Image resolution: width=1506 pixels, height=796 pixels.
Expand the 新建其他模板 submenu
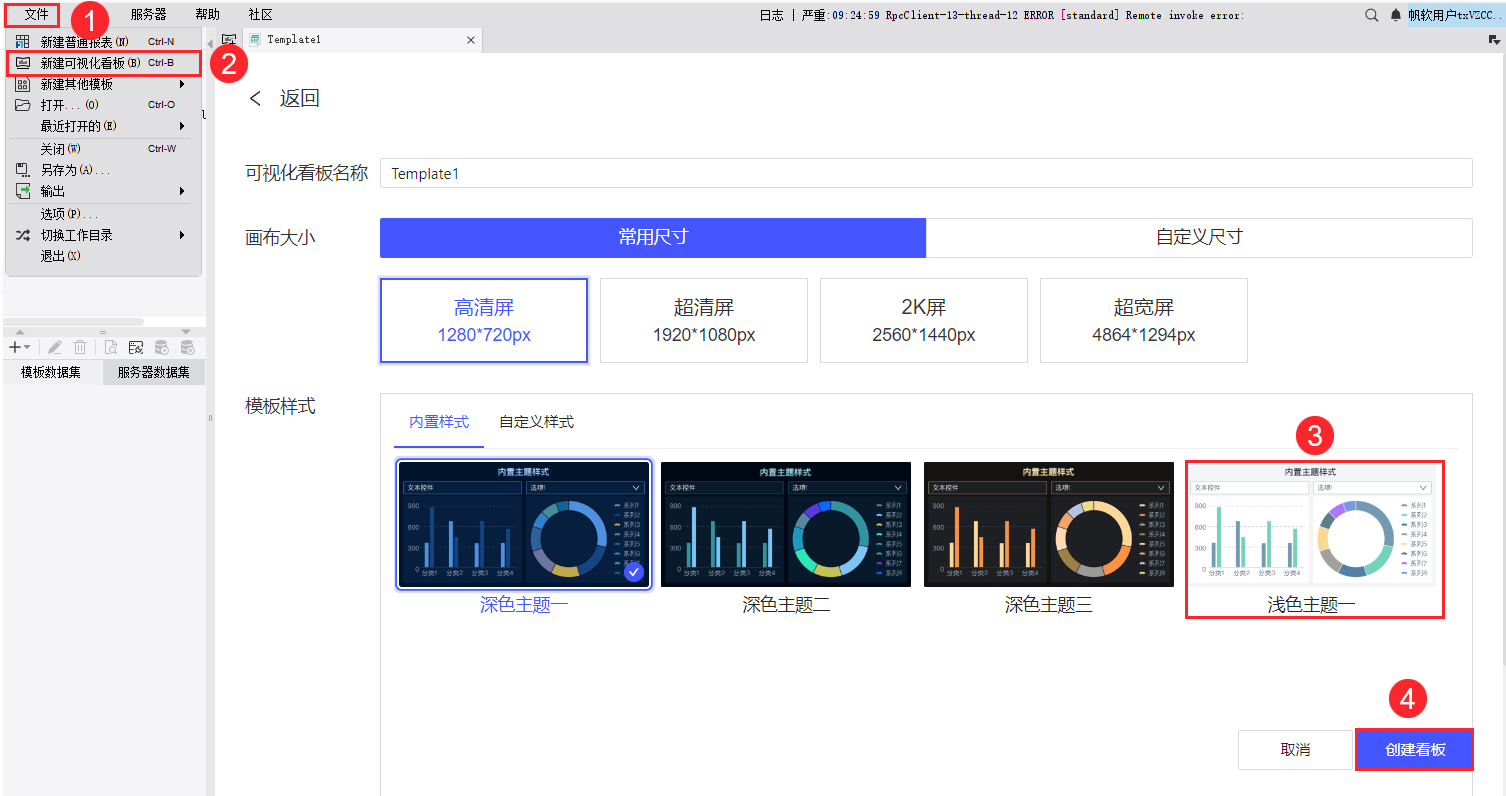tap(103, 84)
